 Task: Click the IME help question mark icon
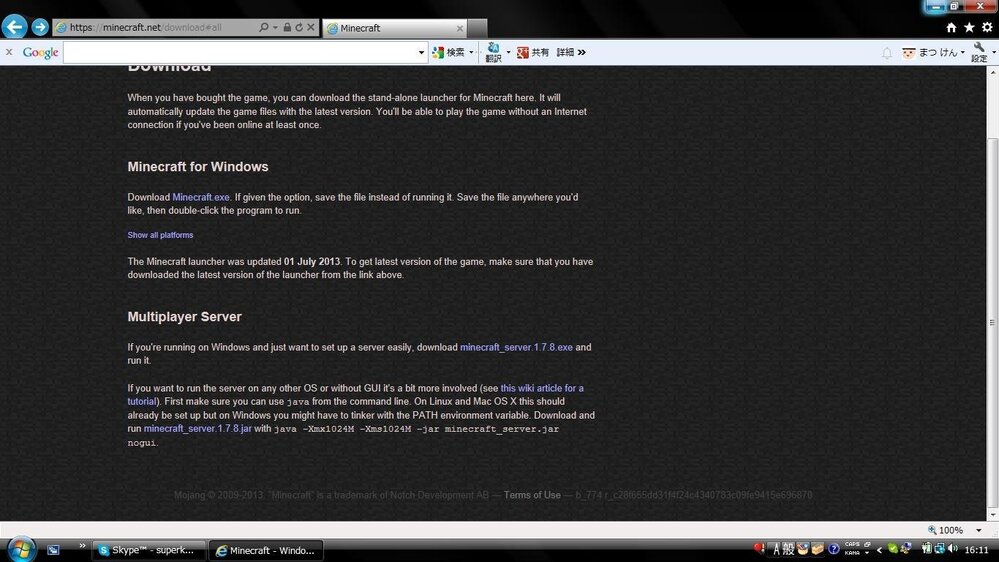[833, 549]
